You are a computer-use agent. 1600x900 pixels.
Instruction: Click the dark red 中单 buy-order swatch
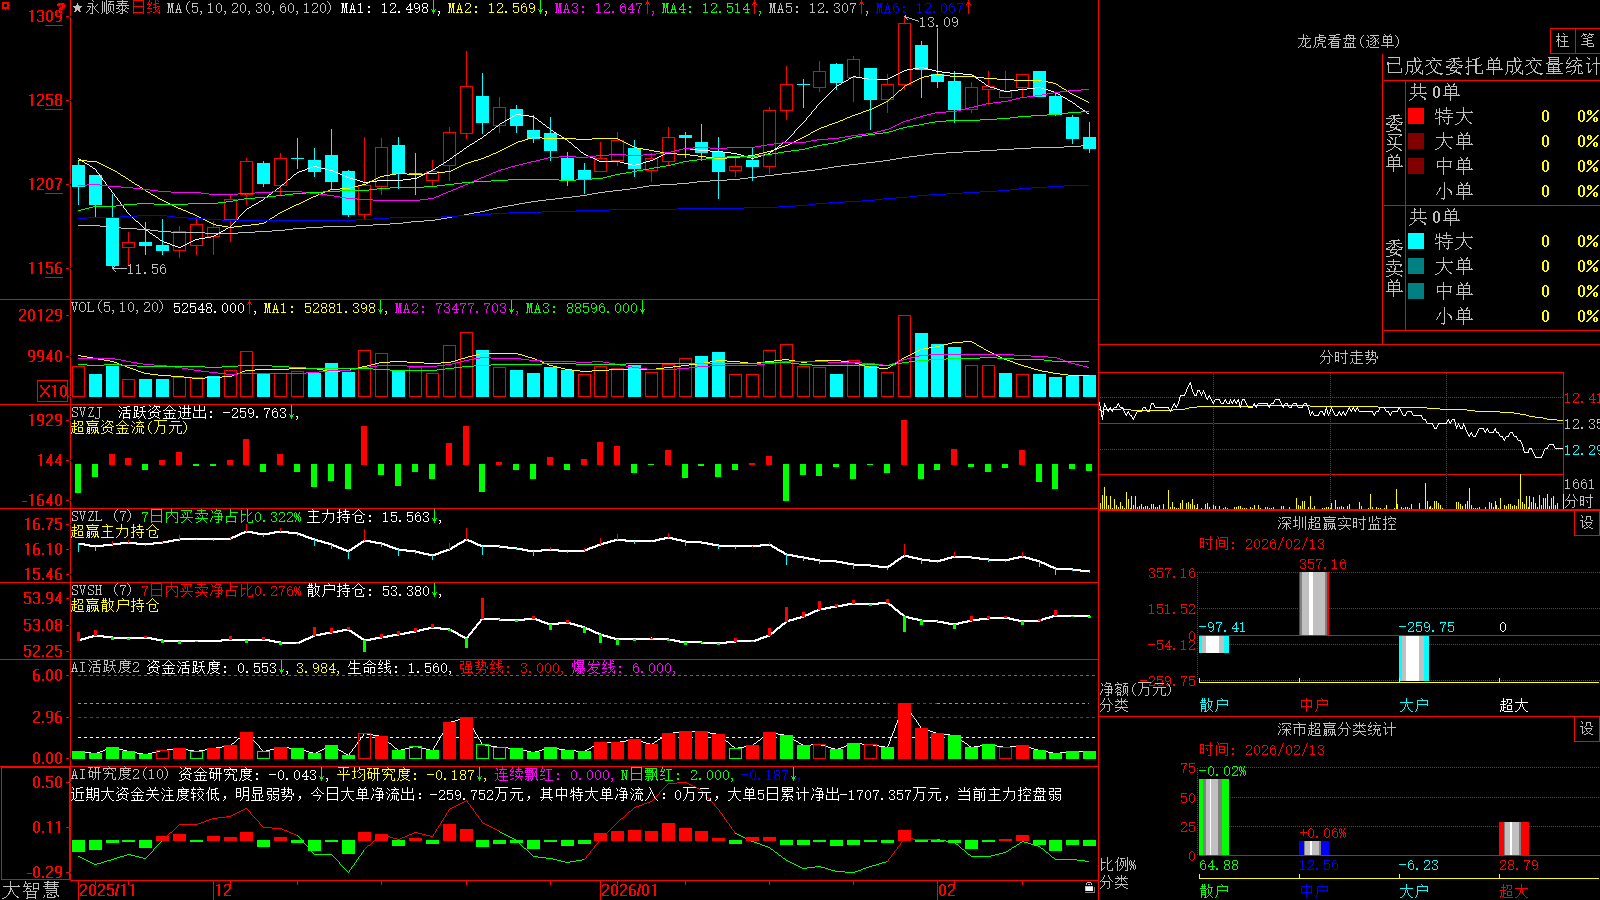click(x=1416, y=166)
